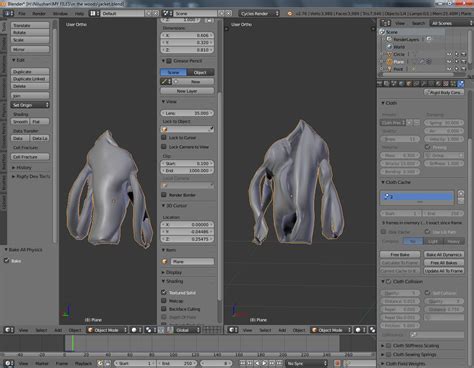Open the No Sync playback dropdown
This screenshot has width=474, height=368.
[x=307, y=363]
